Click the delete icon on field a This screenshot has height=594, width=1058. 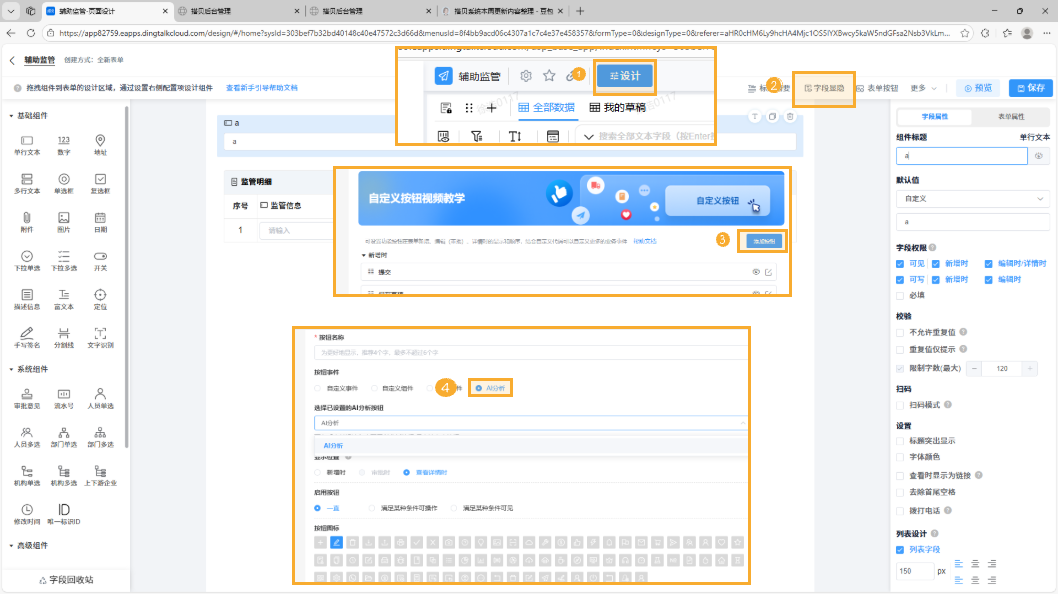point(790,118)
